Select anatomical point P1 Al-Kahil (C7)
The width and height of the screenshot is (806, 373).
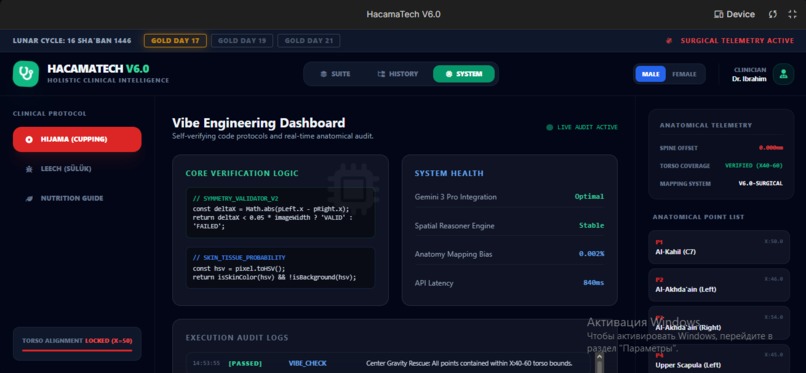pyautogui.click(x=719, y=247)
